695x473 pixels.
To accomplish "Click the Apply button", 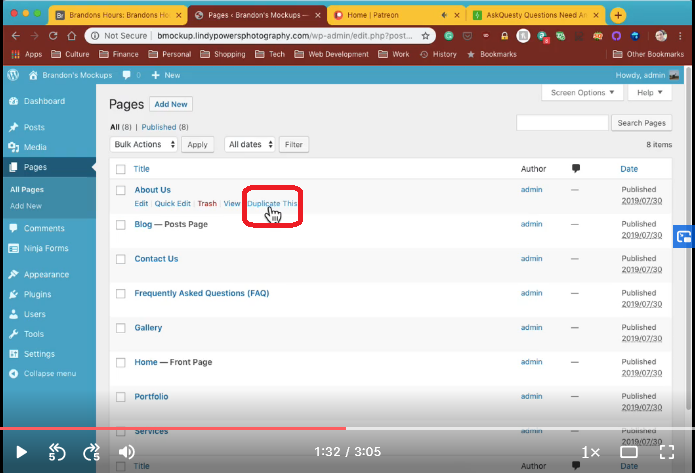I will click(x=197, y=145).
